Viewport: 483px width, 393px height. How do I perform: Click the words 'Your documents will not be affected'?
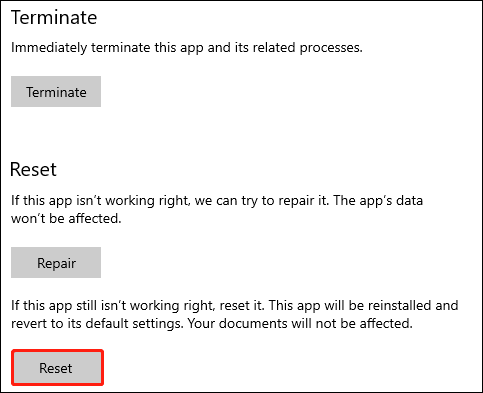click(300, 324)
